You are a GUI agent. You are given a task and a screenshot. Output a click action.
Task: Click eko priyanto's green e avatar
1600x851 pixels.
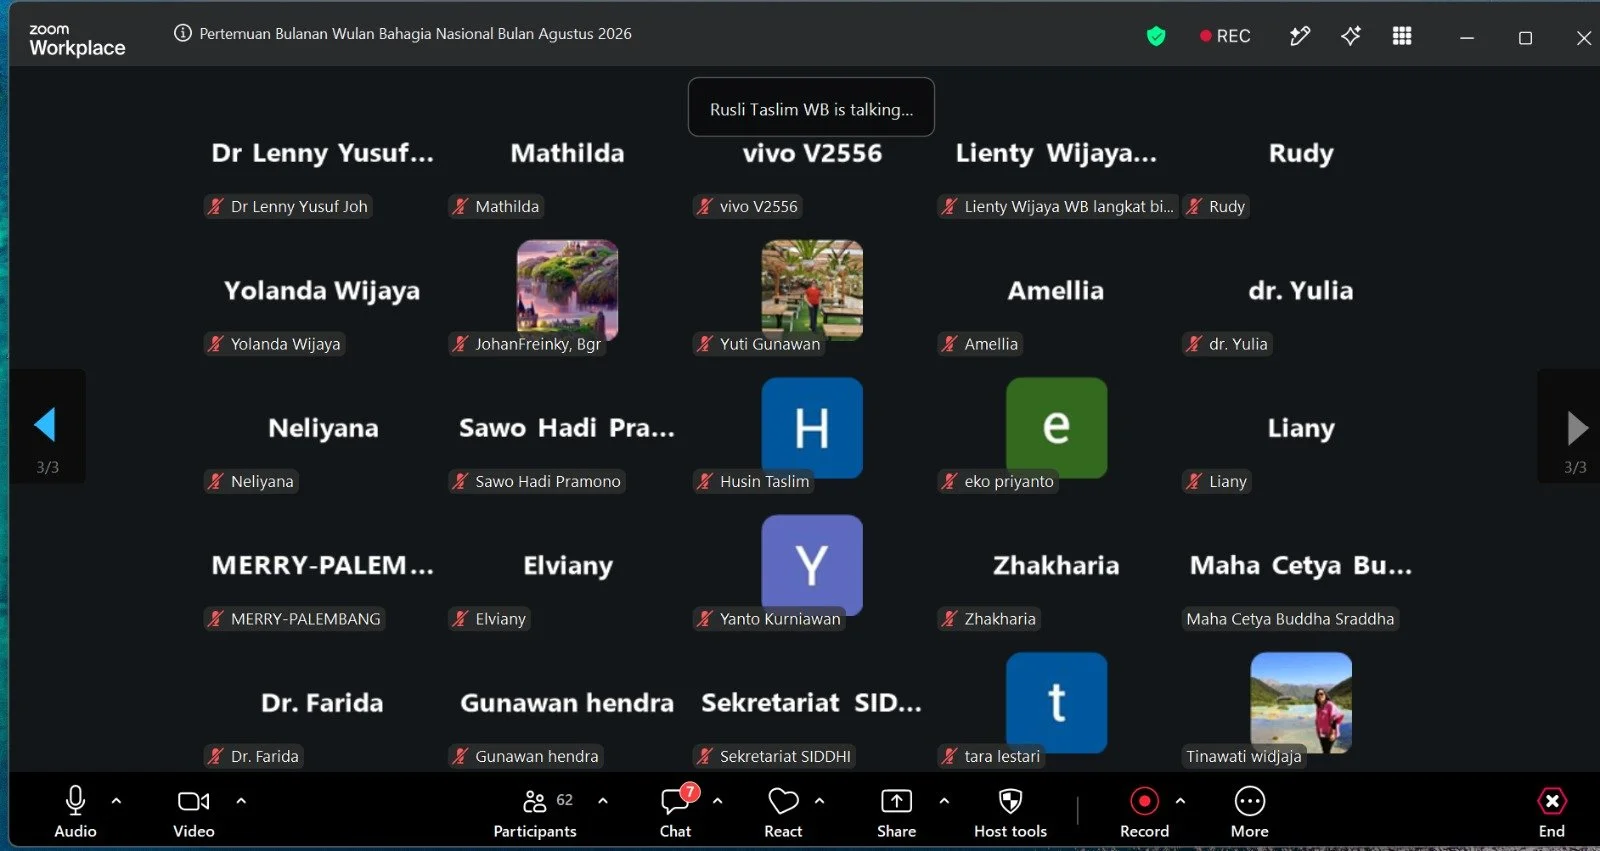pos(1056,427)
